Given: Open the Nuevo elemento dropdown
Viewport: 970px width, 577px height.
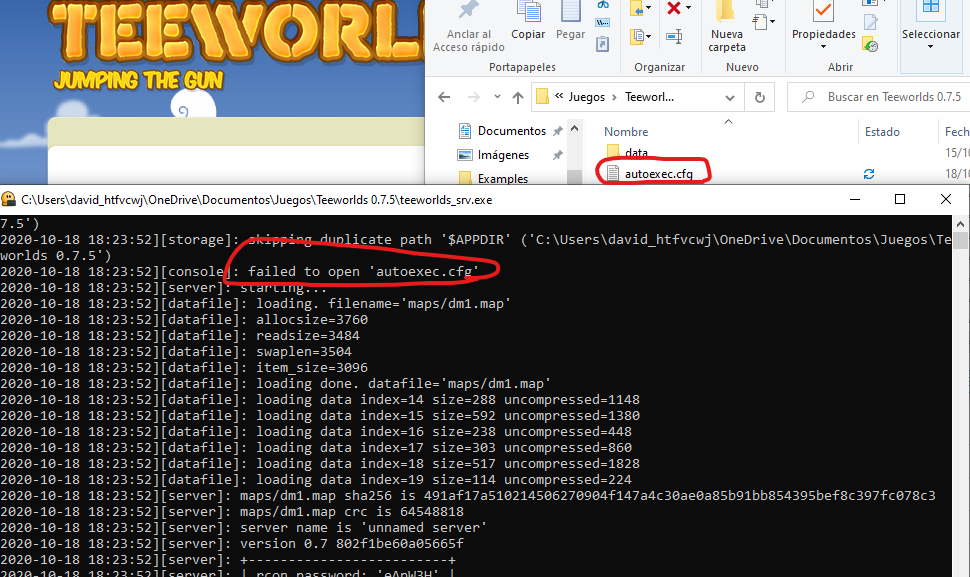Looking at the screenshot, I should (x=763, y=4).
